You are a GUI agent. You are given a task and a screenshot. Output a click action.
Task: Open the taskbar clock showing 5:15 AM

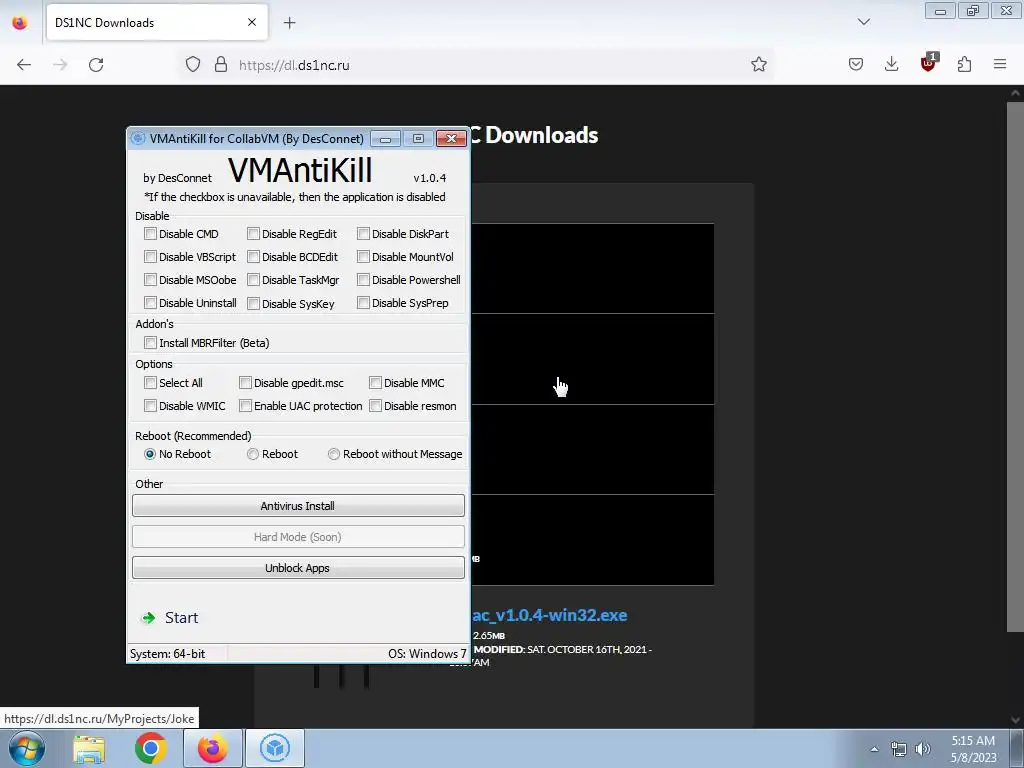click(x=973, y=749)
